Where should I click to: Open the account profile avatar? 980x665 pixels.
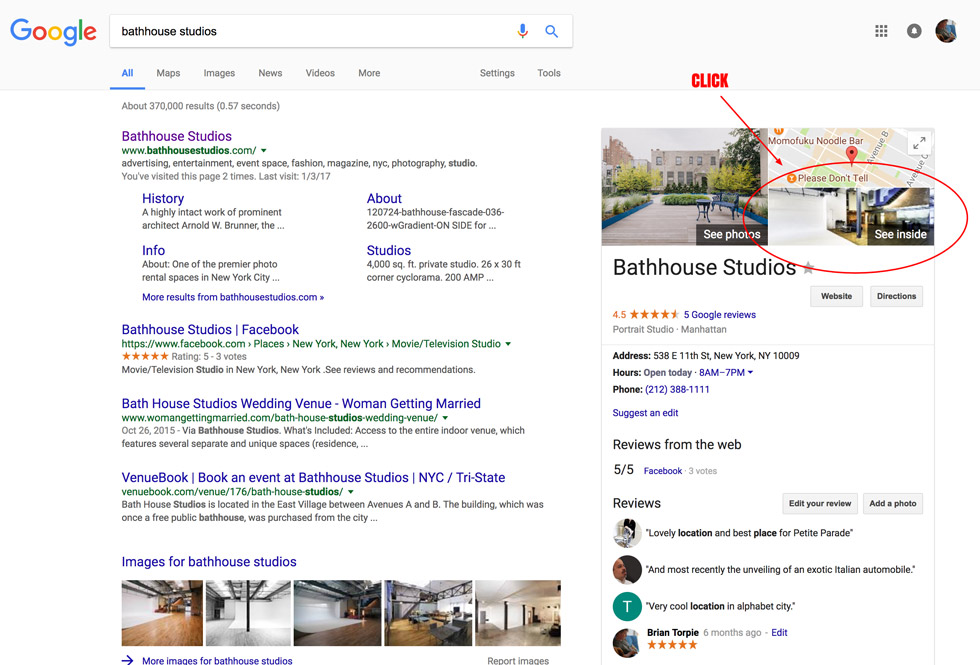coord(946,31)
